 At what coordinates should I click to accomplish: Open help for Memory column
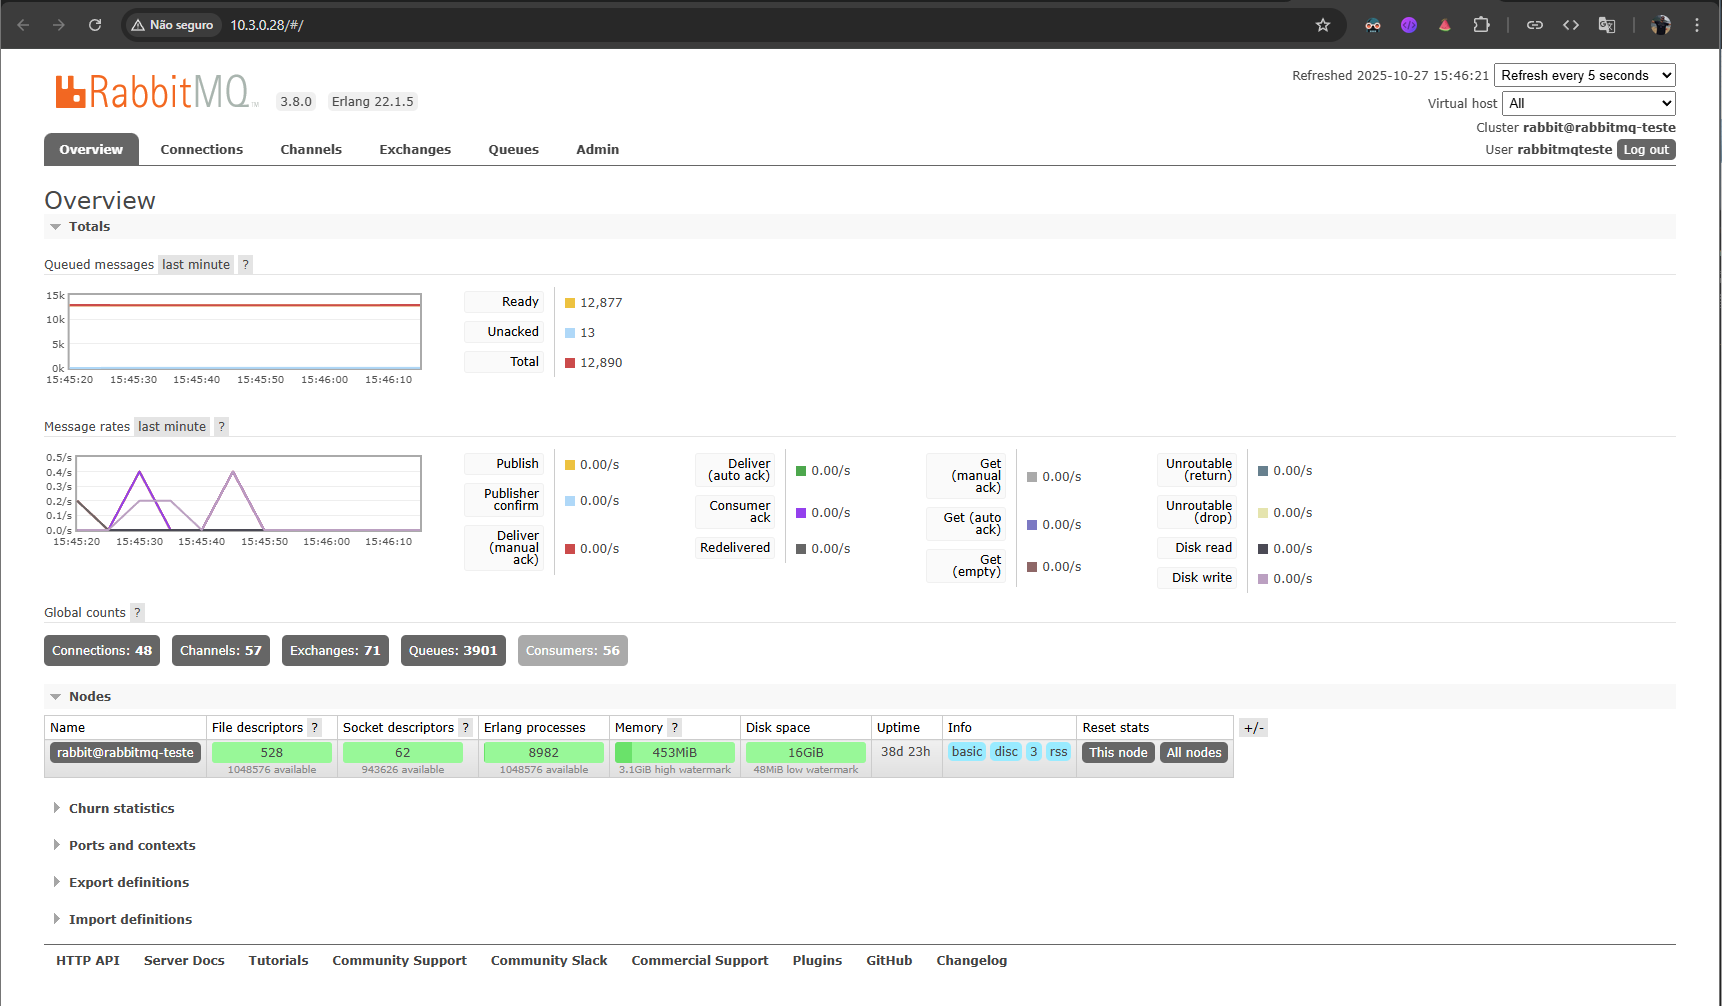pos(675,727)
